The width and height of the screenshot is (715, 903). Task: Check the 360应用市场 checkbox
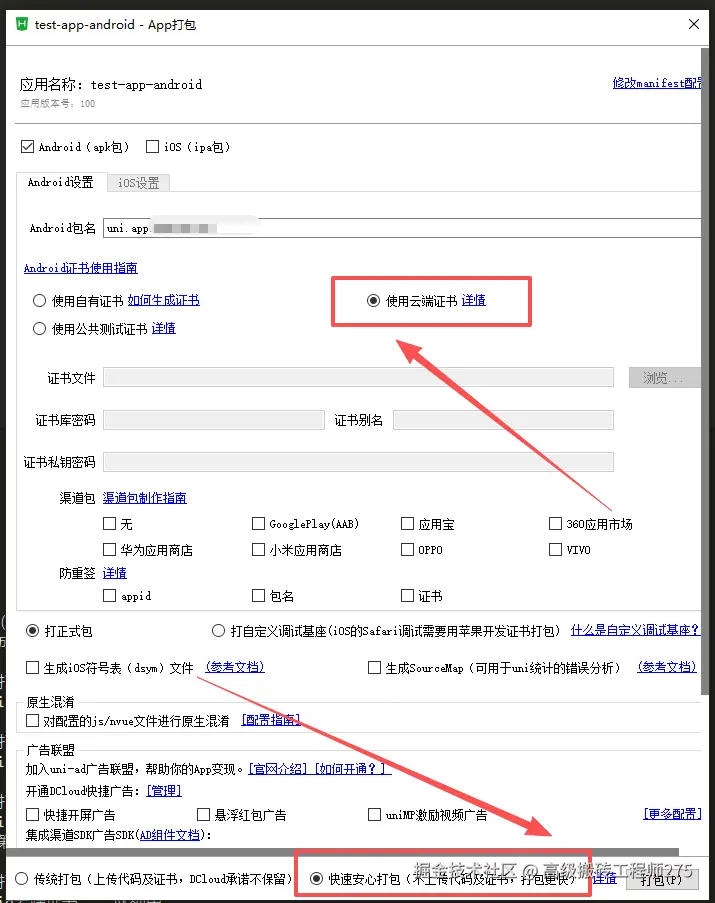(x=555, y=523)
